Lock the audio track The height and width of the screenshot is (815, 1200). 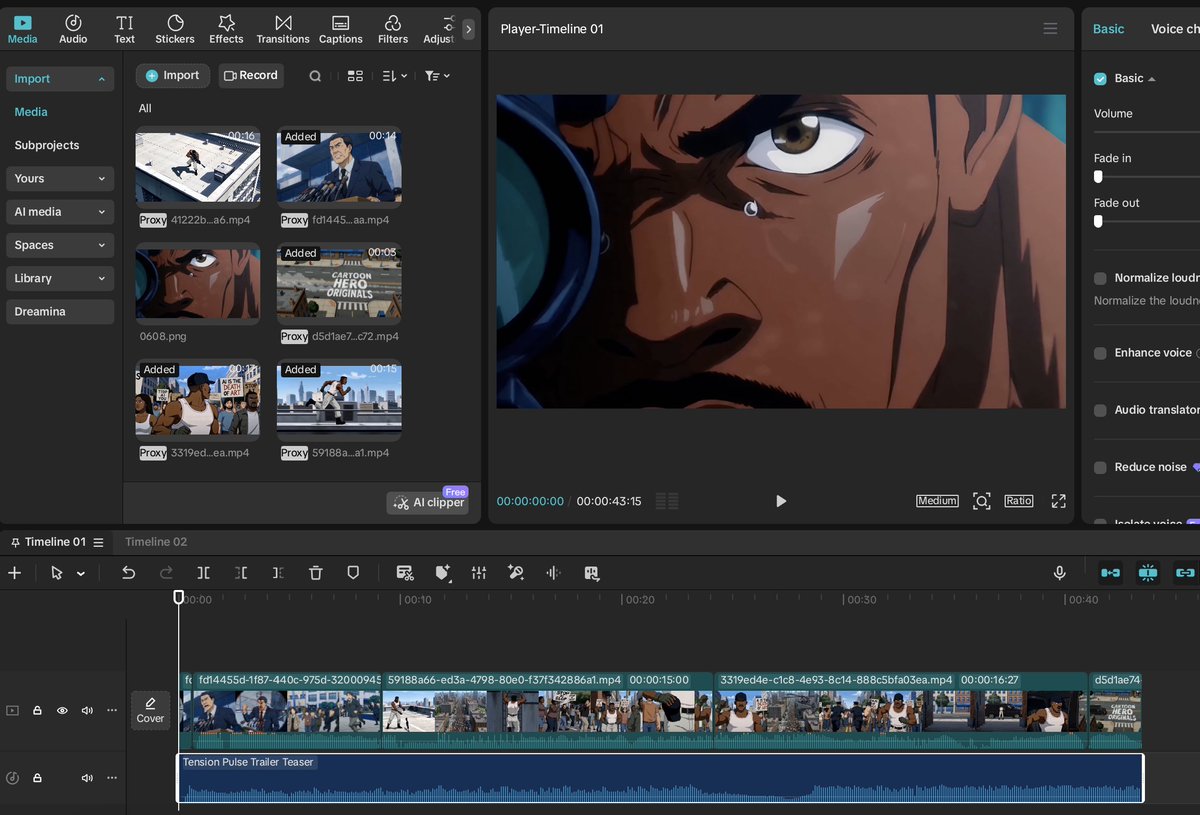(x=37, y=778)
